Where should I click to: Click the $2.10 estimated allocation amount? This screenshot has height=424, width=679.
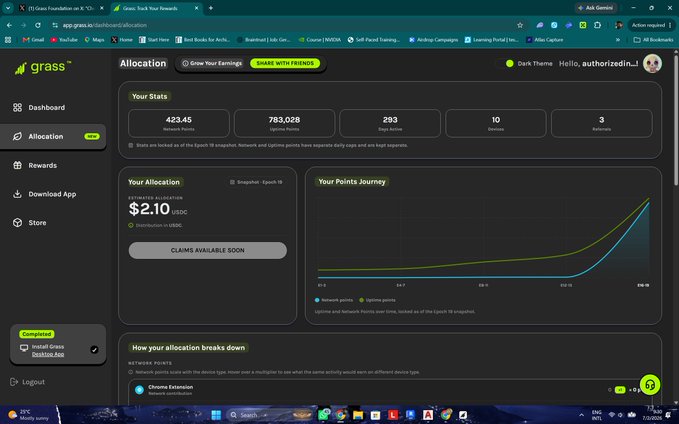149,209
